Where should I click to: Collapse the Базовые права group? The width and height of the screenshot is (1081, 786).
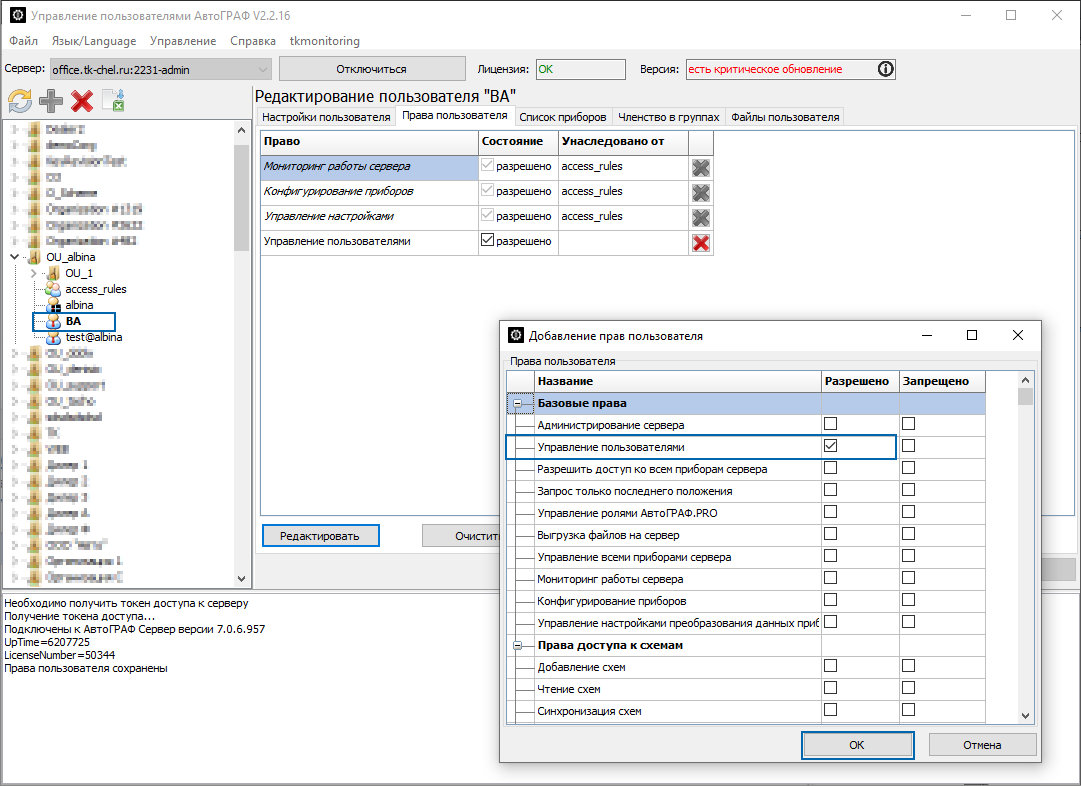tap(518, 403)
